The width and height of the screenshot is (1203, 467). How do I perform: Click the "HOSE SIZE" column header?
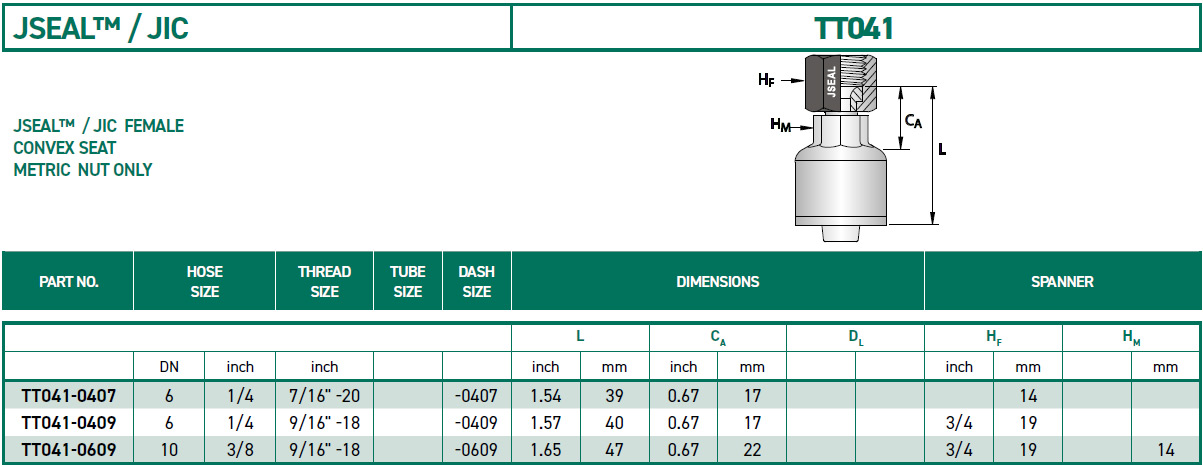(205, 281)
